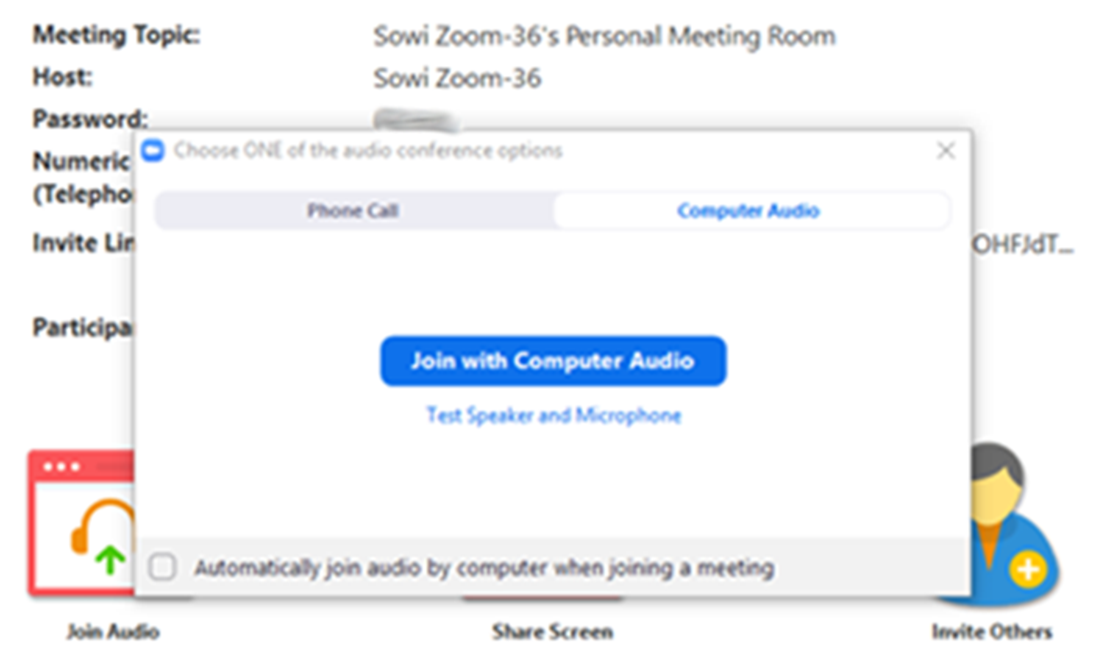Open Test Speaker and Microphone link
Viewport: 1096px width, 656px height.
(554, 415)
